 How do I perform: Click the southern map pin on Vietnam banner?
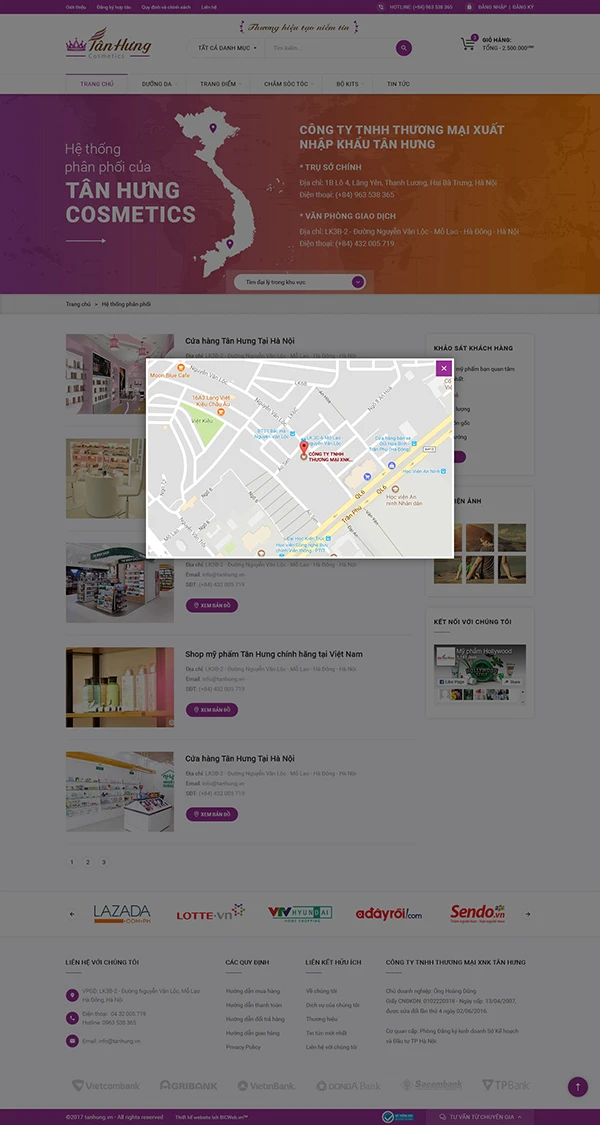(x=230, y=244)
